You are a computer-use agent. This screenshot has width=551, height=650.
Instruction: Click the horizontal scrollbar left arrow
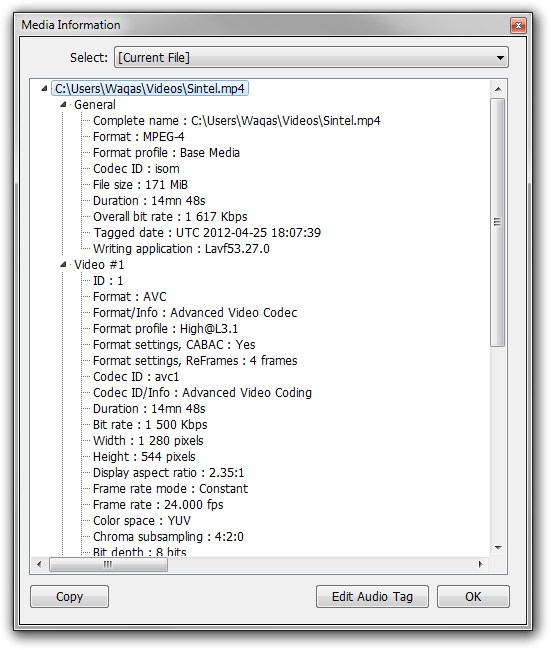pyautogui.click(x=40, y=564)
